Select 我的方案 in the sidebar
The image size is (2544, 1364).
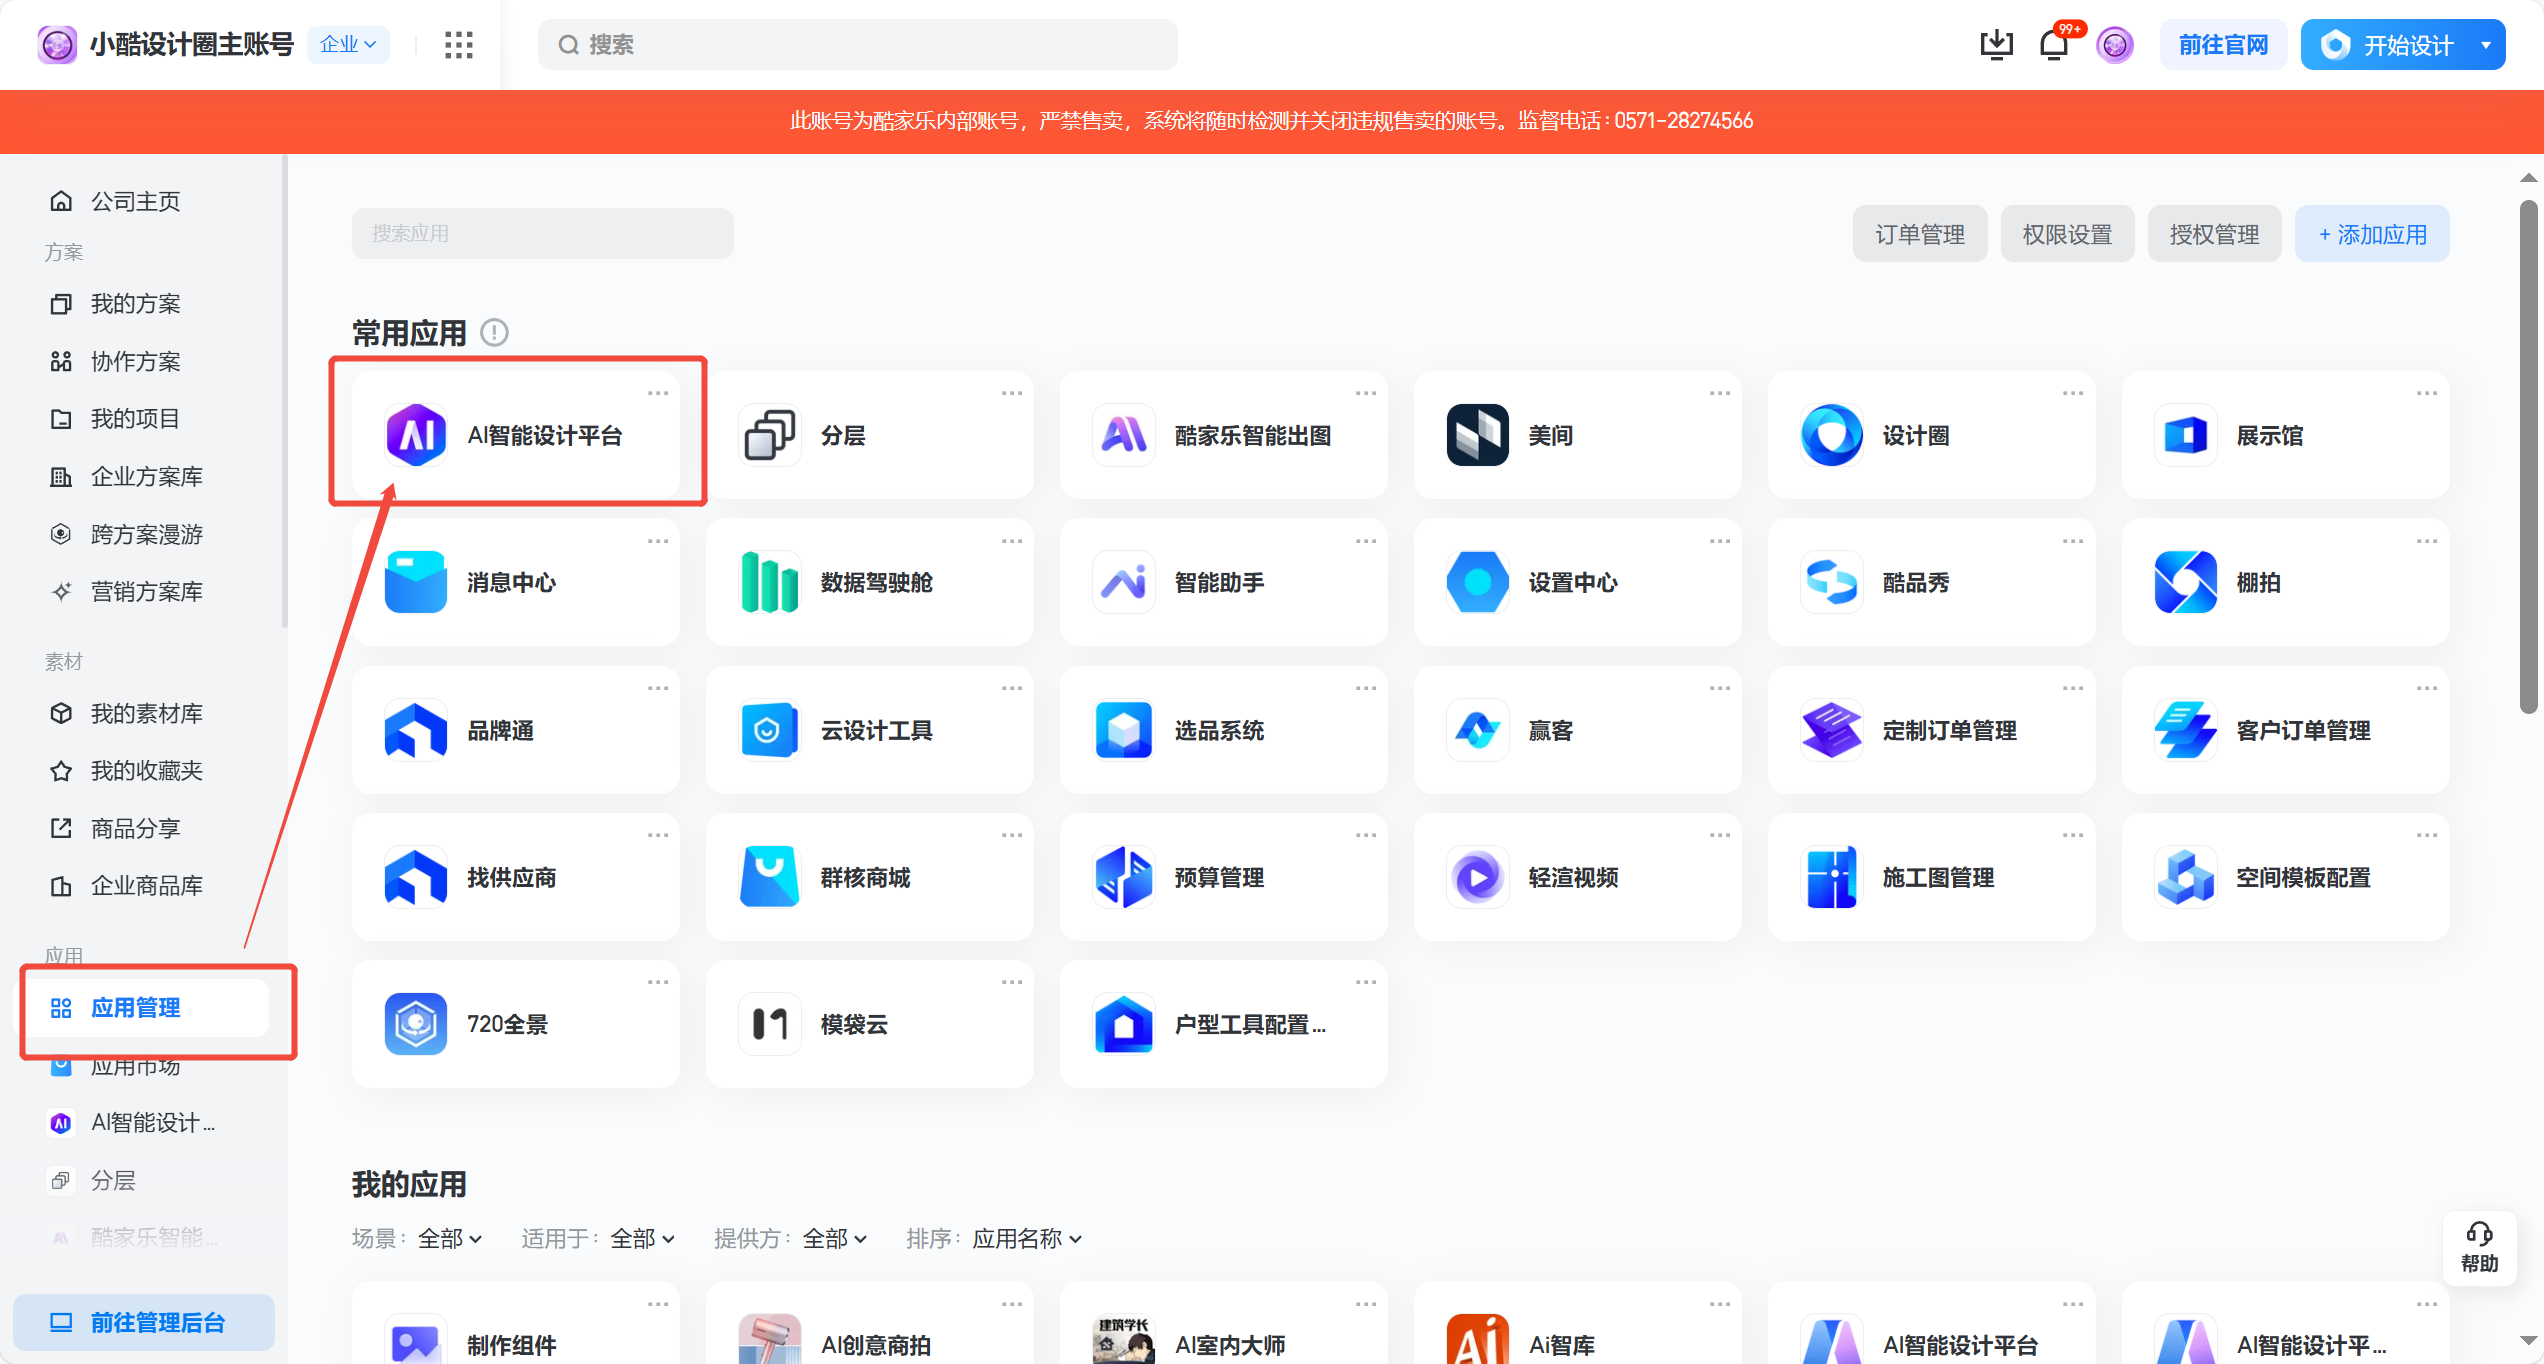point(136,304)
